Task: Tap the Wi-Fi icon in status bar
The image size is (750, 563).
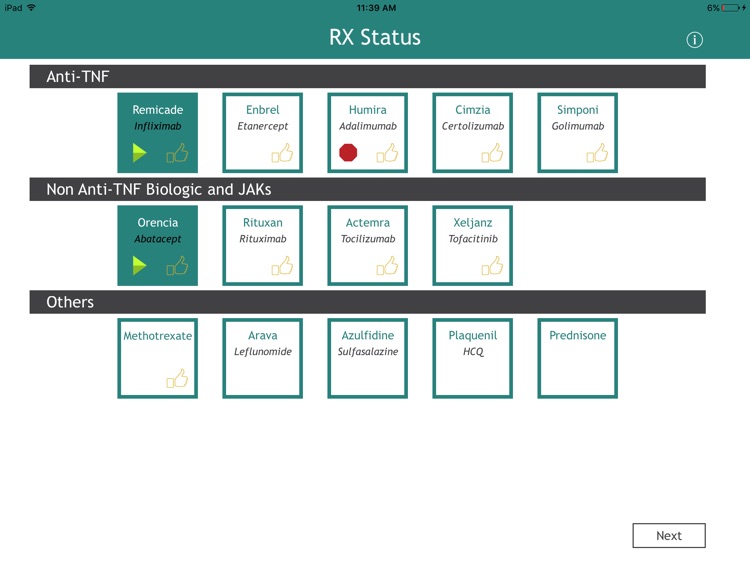Action: pos(32,7)
